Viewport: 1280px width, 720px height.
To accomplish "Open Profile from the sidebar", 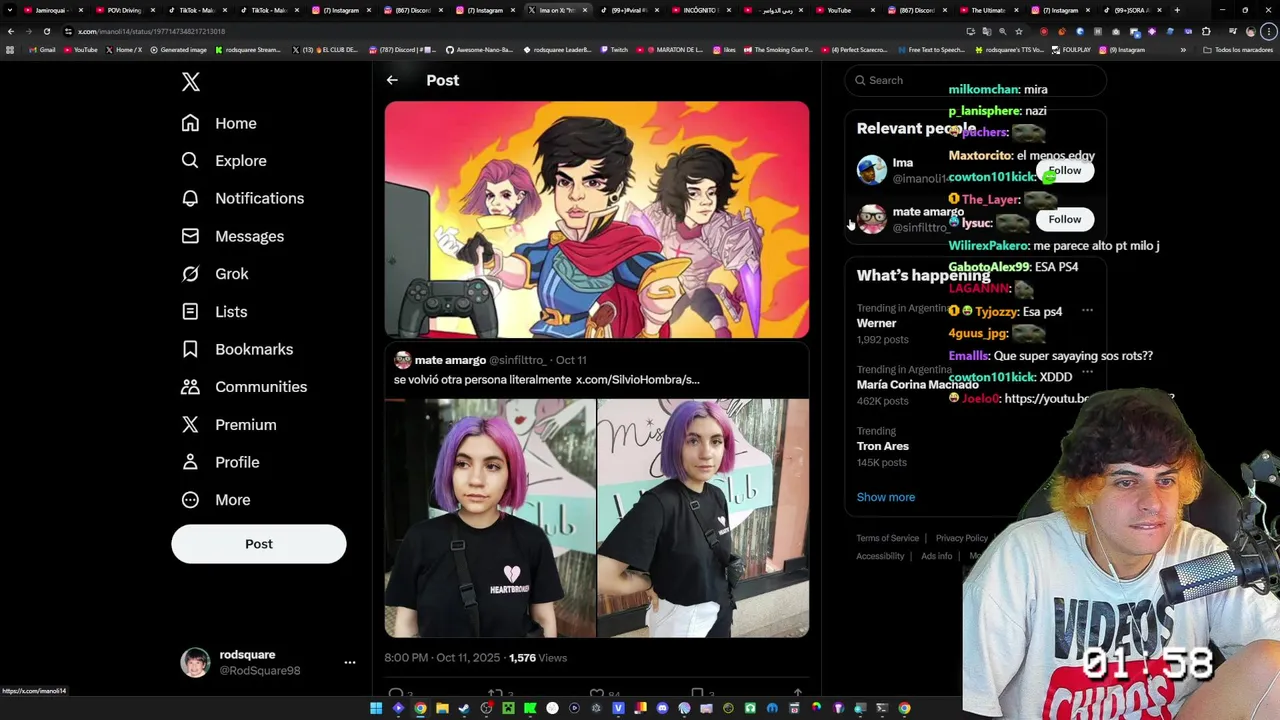I will tap(220, 462).
